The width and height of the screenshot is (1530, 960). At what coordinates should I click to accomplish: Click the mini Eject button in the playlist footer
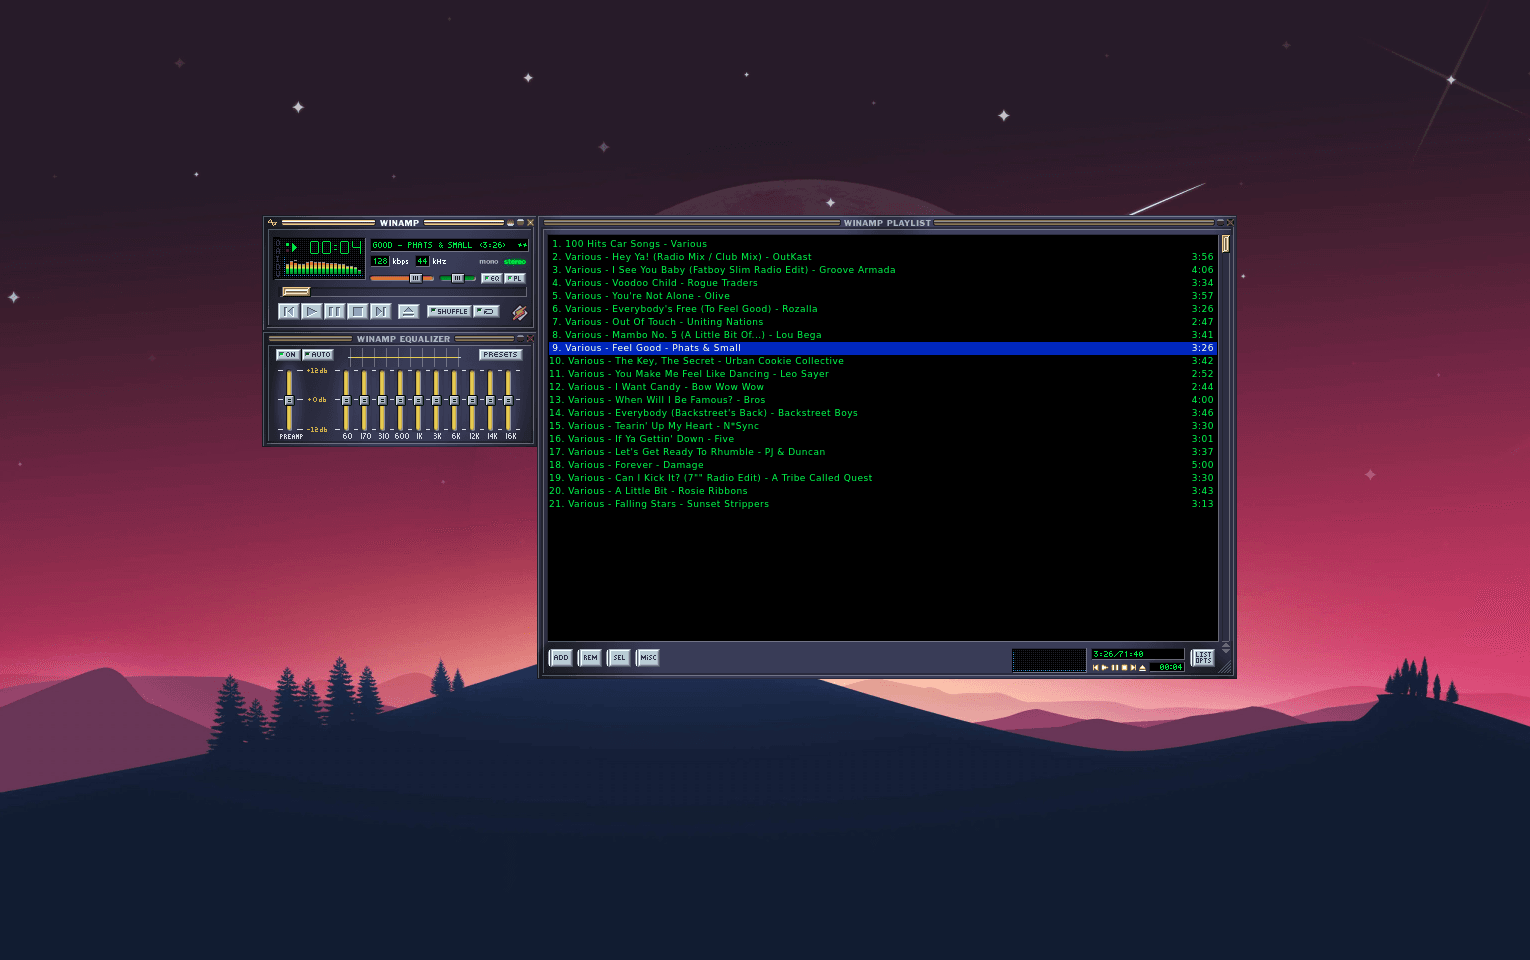point(1142,667)
